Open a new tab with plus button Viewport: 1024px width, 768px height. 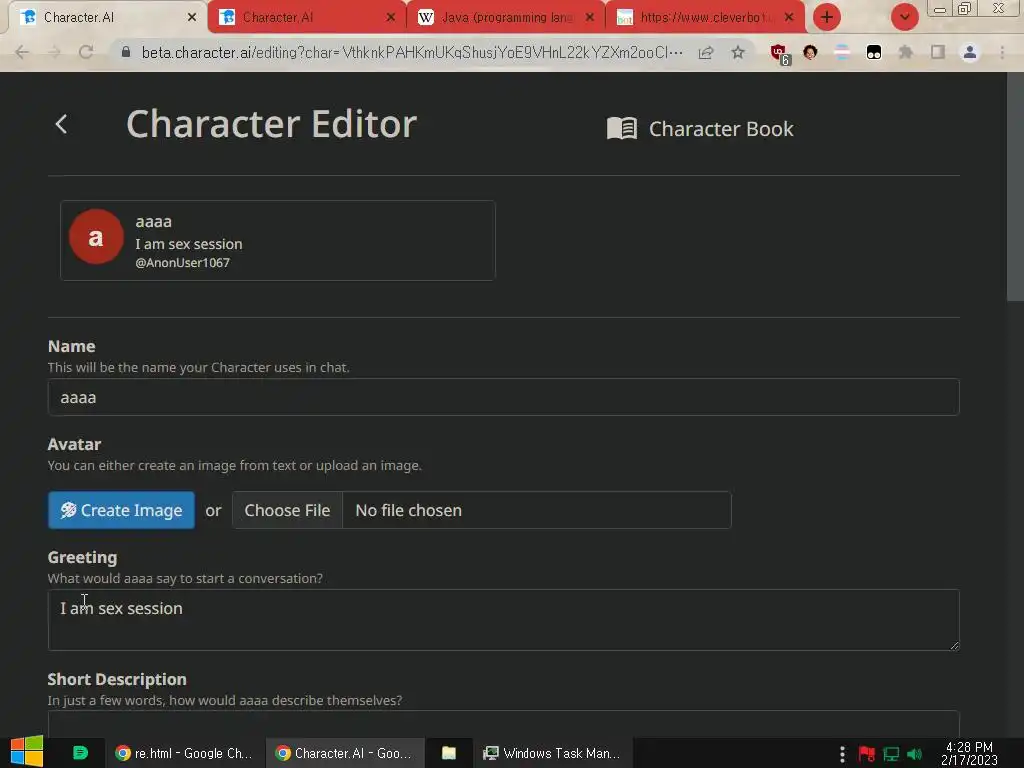coord(827,17)
